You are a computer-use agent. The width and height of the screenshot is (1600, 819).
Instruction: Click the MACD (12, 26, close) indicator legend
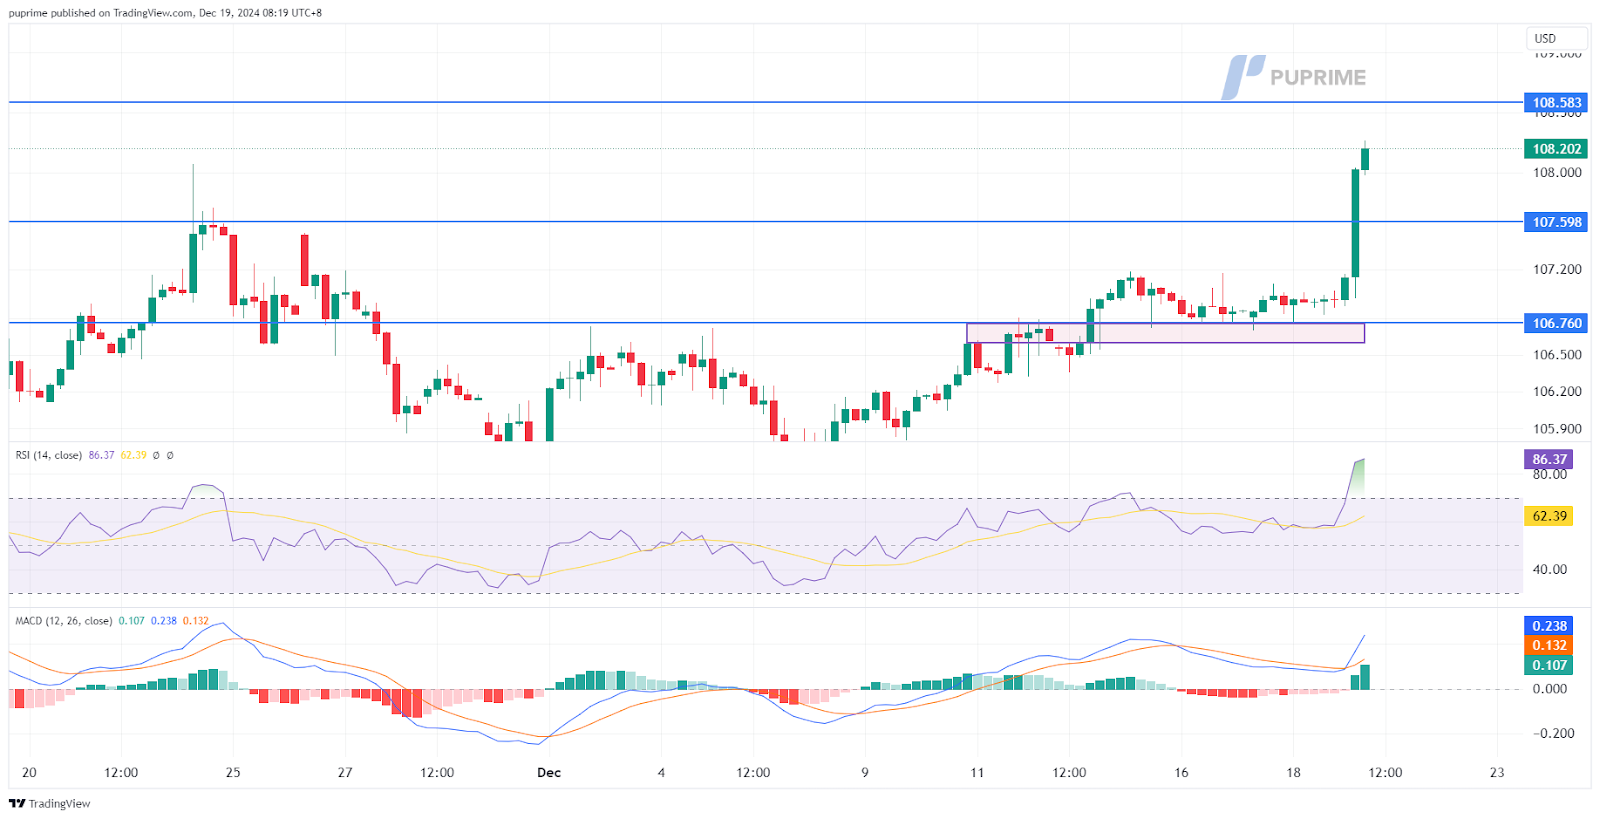63,621
